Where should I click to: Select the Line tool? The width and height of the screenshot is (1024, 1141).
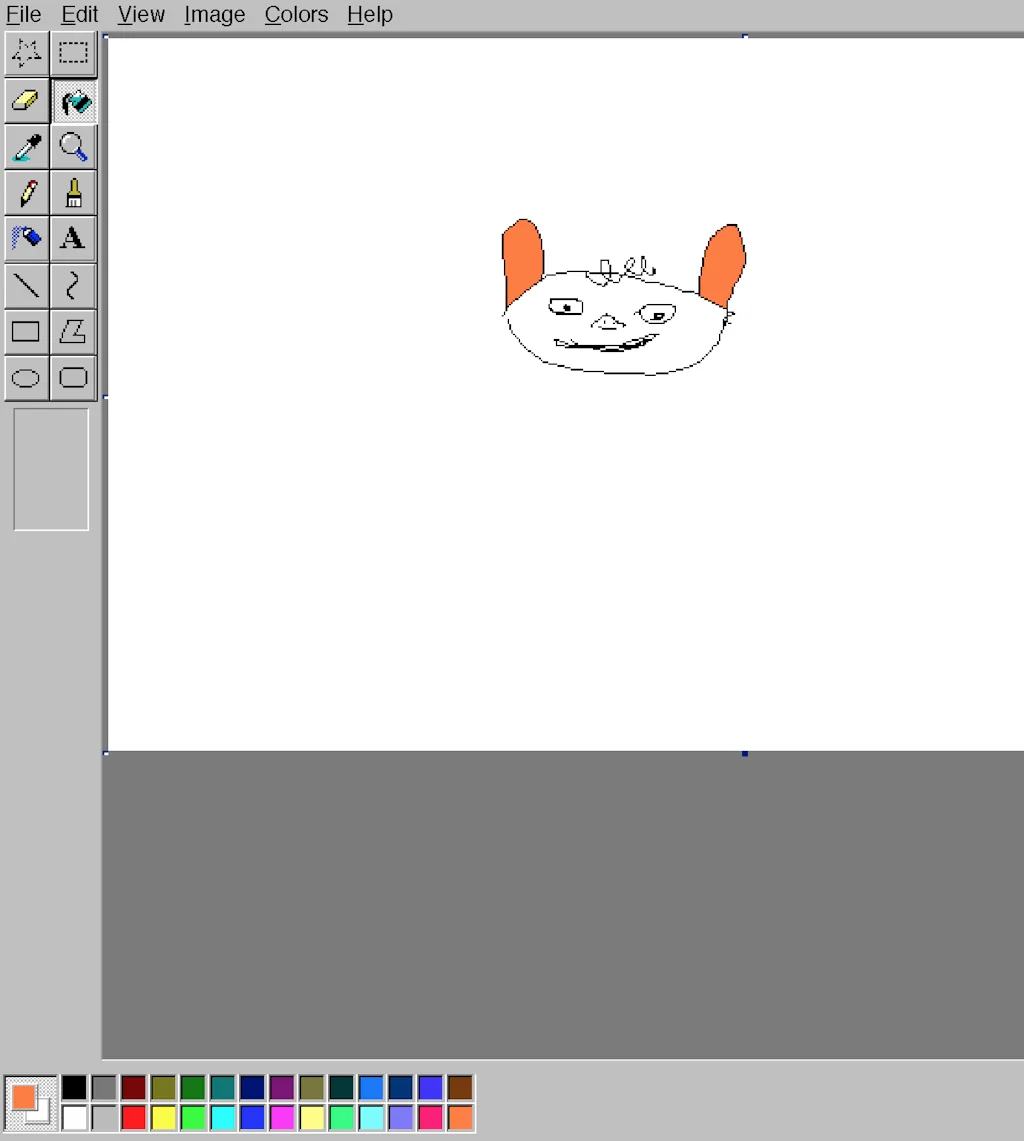(26, 285)
